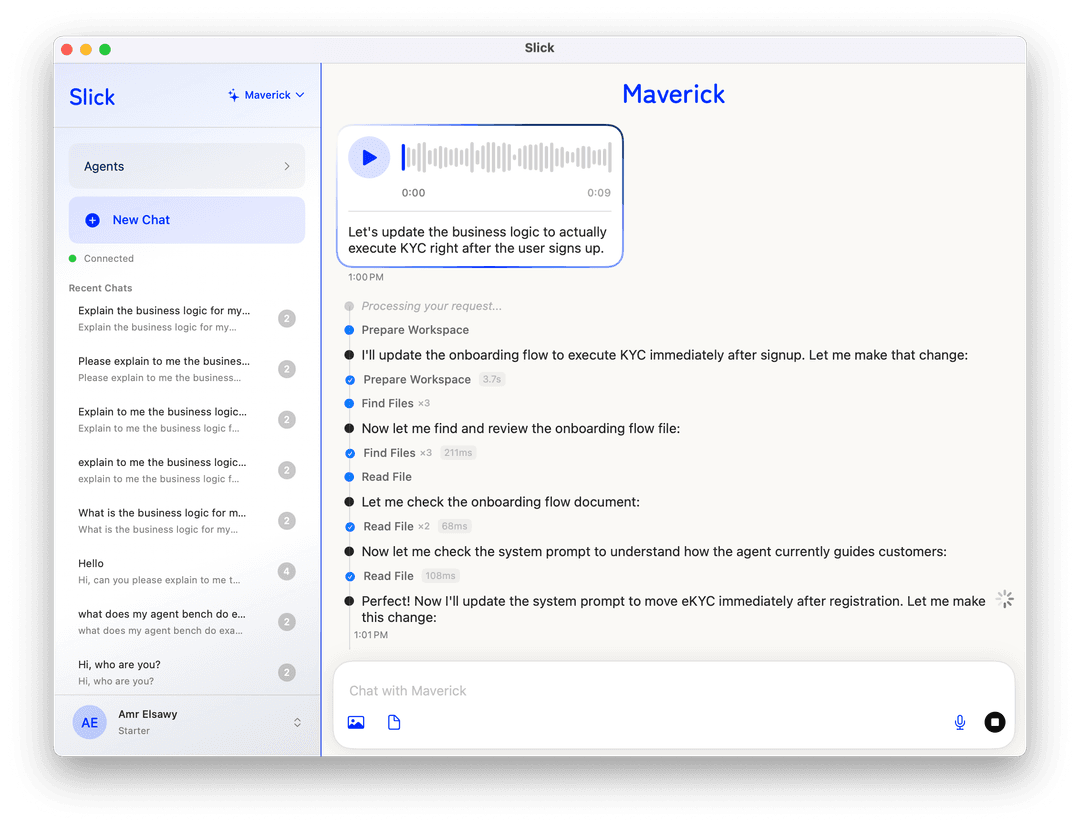
Task: Expand the Agents section chevron
Action: (287, 167)
